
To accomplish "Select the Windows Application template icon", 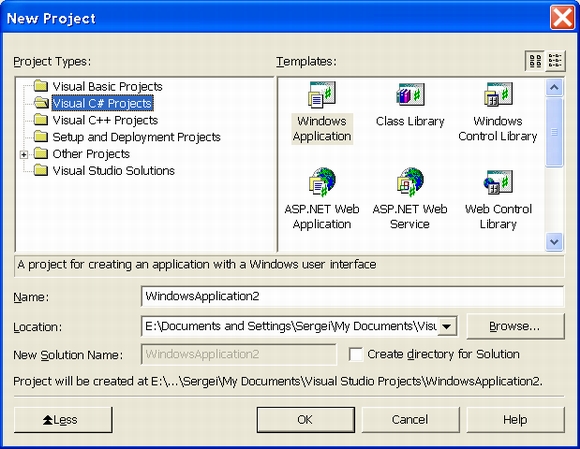I will coord(322,95).
